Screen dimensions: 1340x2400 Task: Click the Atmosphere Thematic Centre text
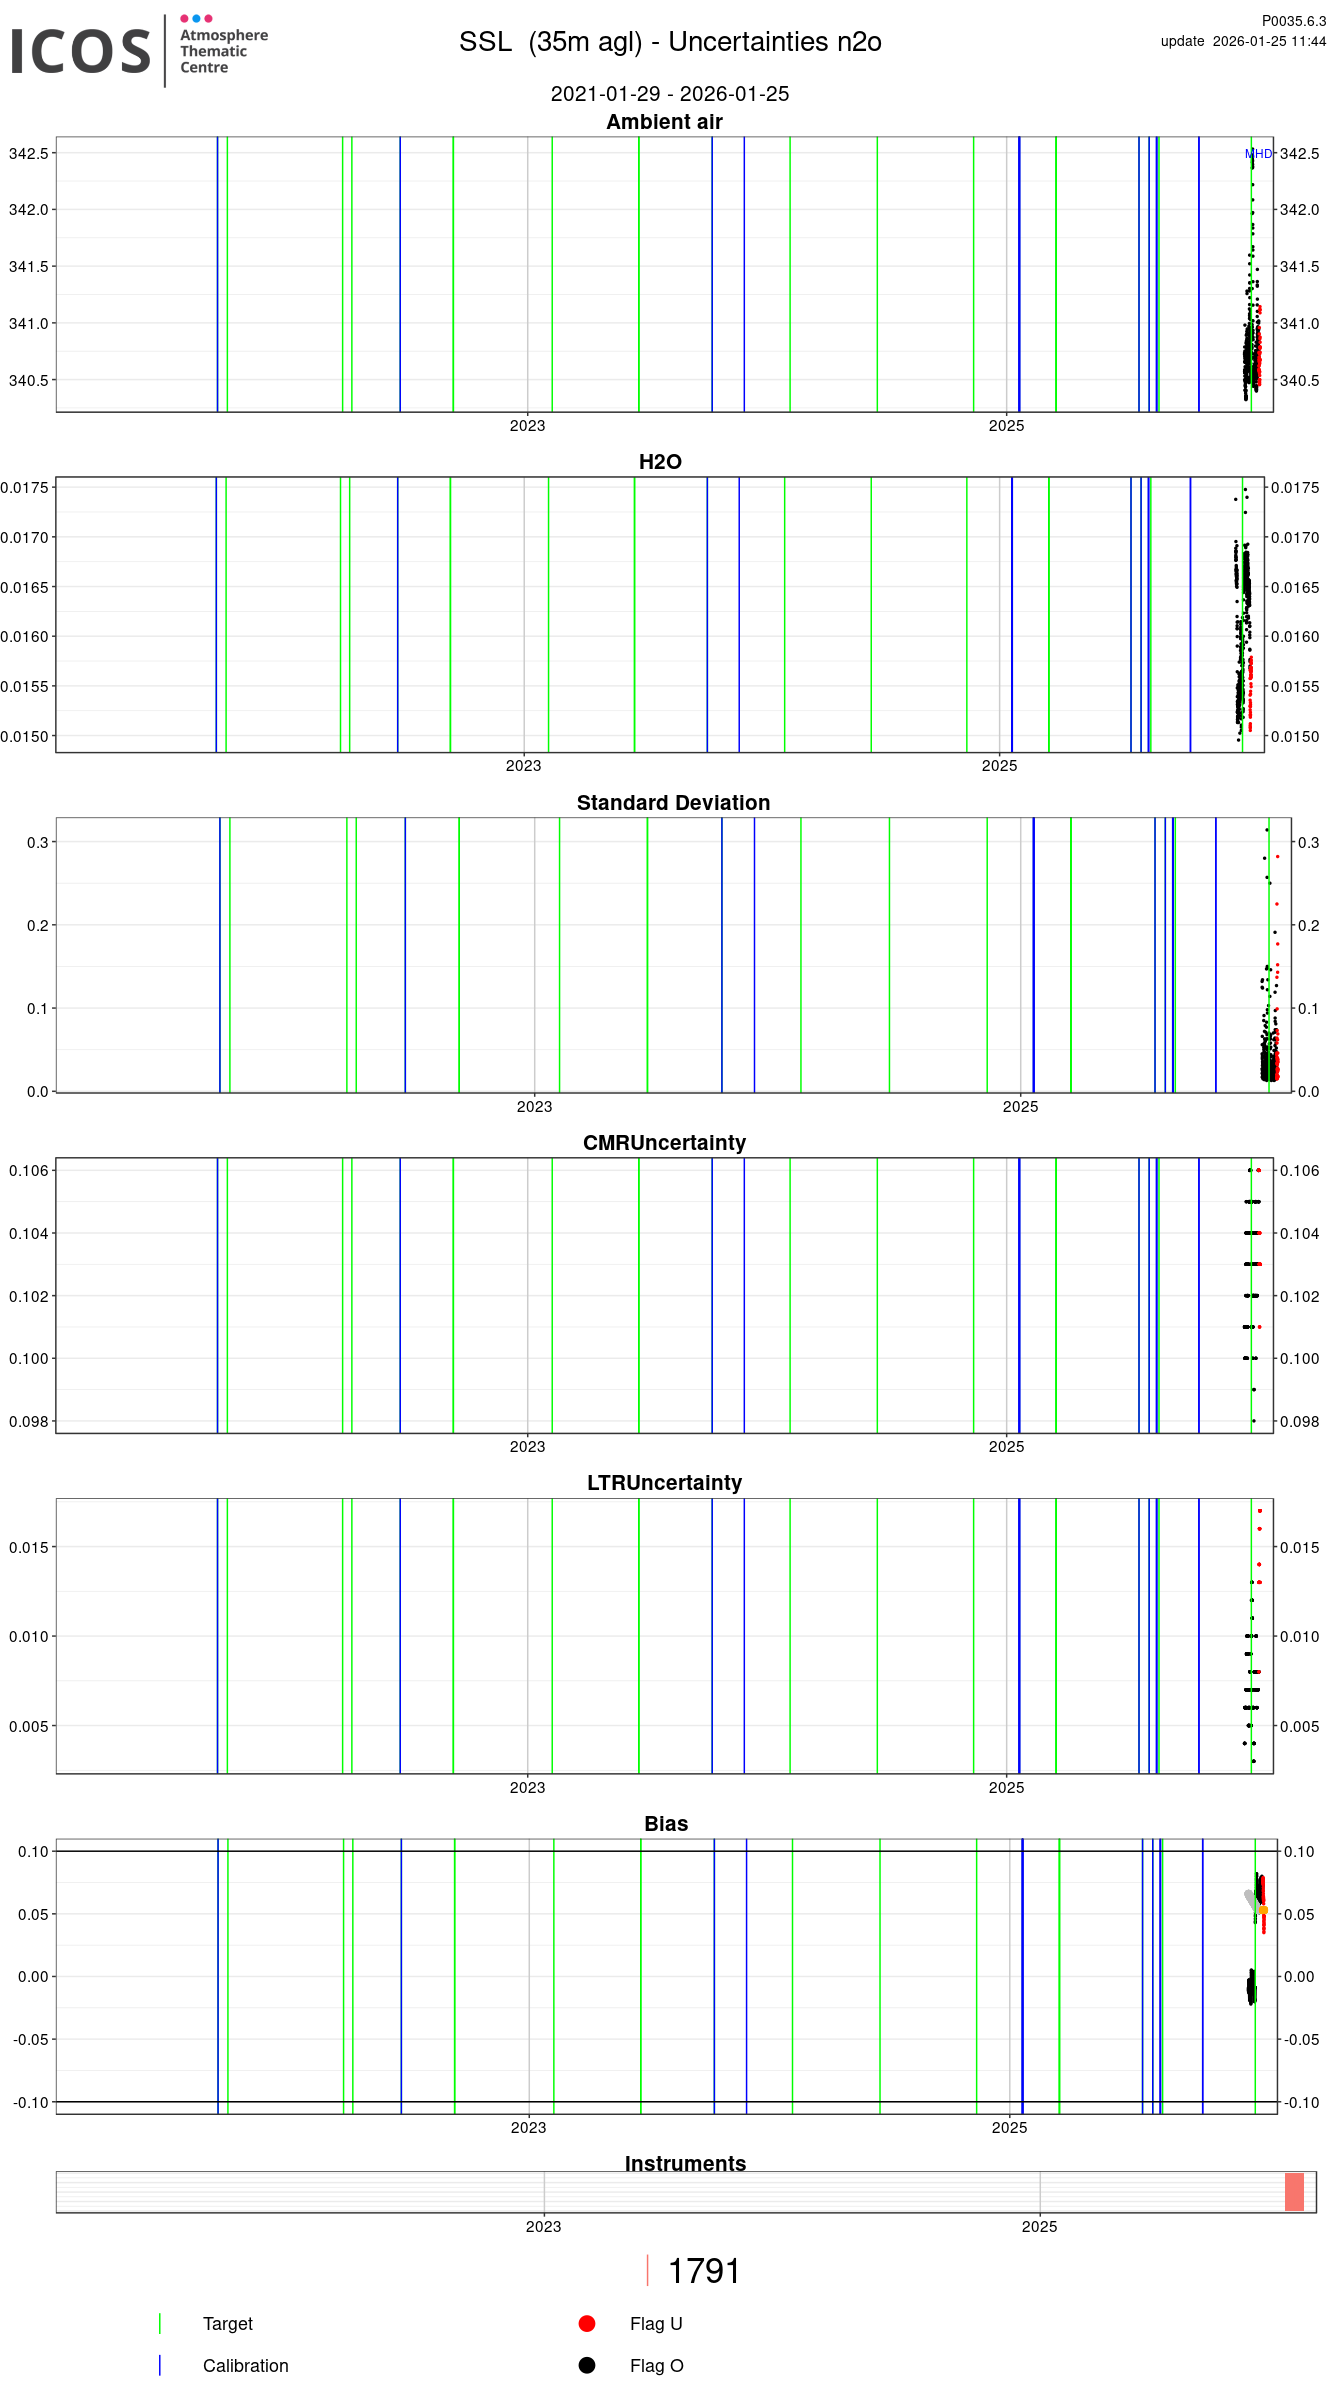click(x=223, y=51)
